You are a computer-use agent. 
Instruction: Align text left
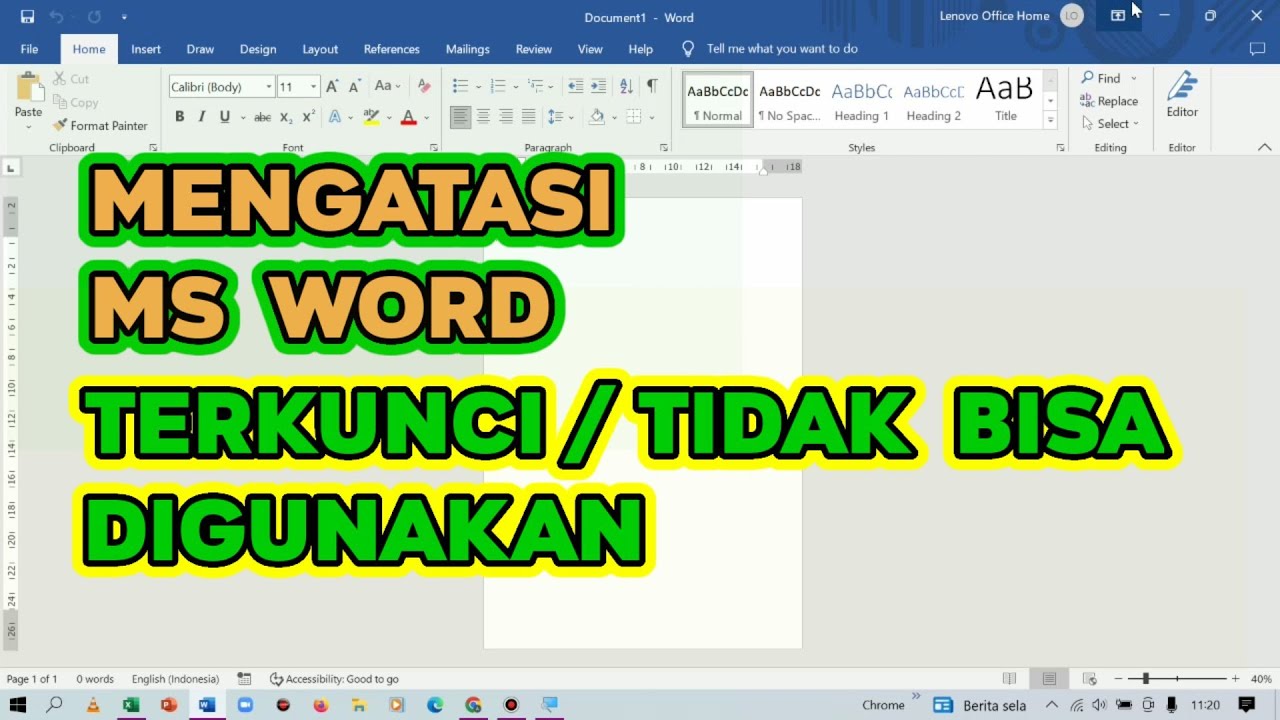click(x=460, y=117)
